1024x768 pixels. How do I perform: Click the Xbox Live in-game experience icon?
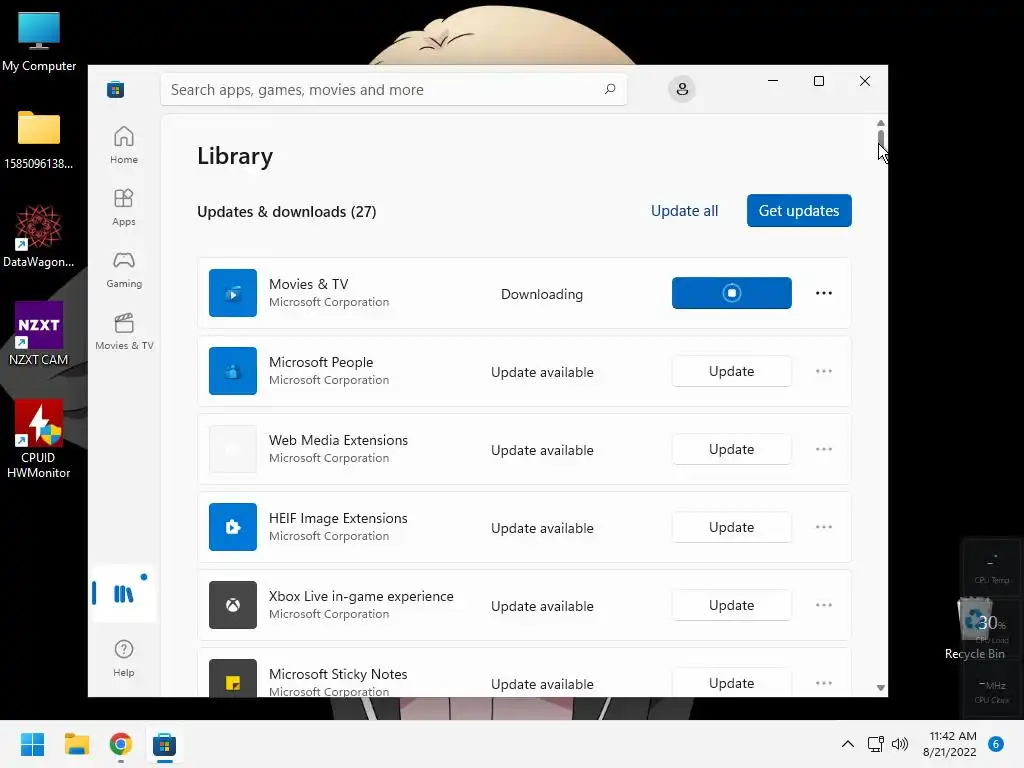click(x=232, y=605)
